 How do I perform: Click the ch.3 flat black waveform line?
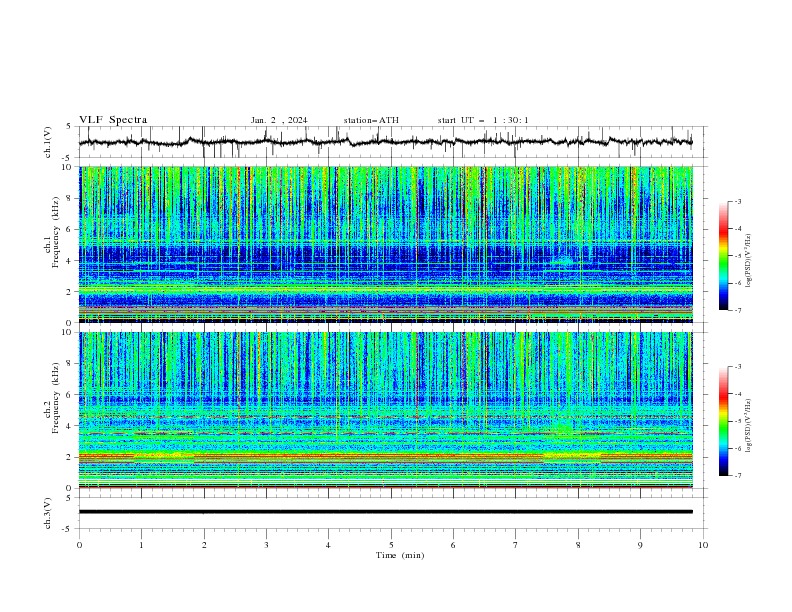[x=386, y=512]
